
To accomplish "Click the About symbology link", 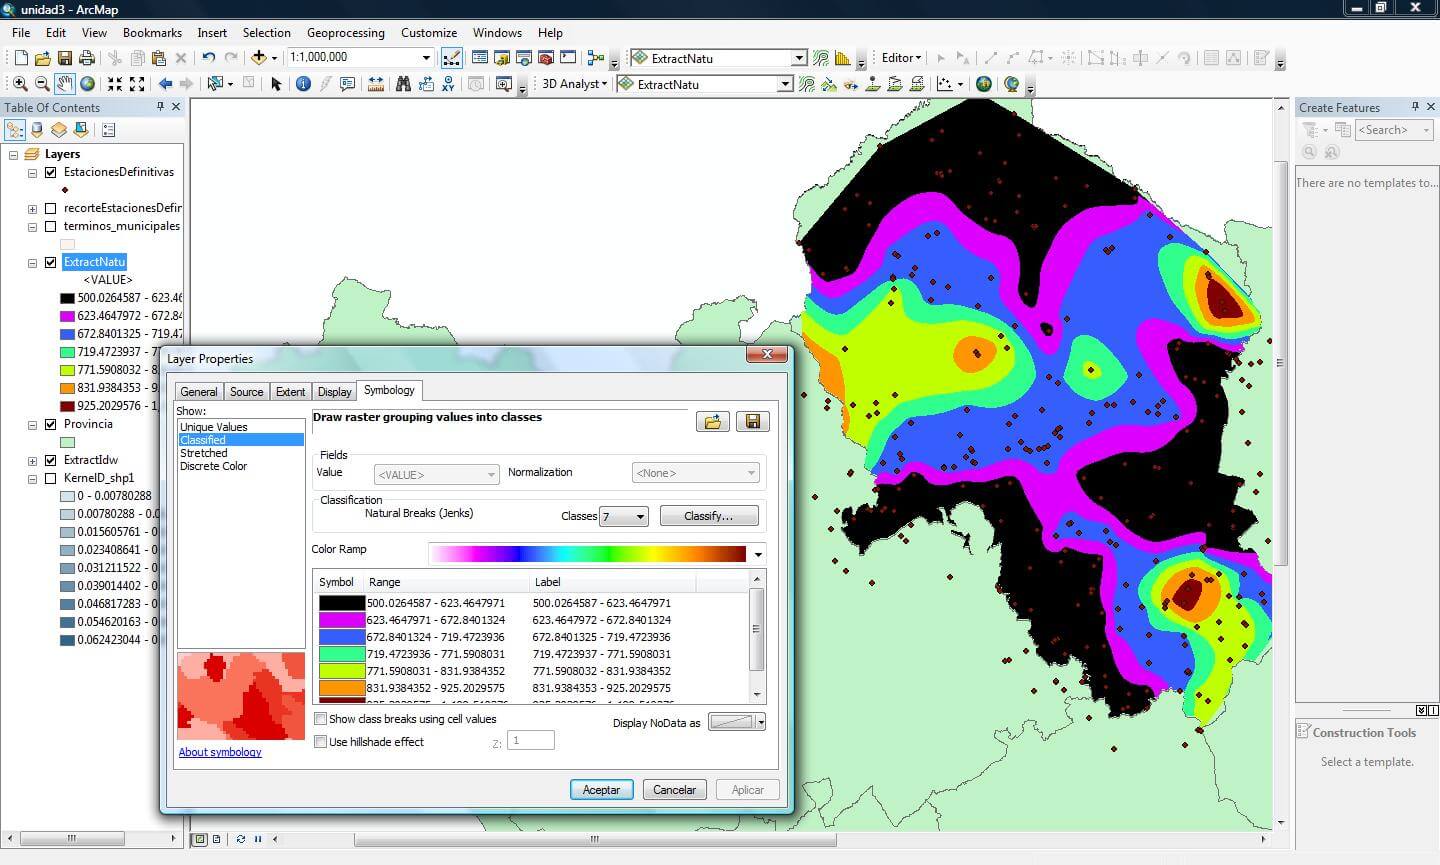I will coord(219,752).
